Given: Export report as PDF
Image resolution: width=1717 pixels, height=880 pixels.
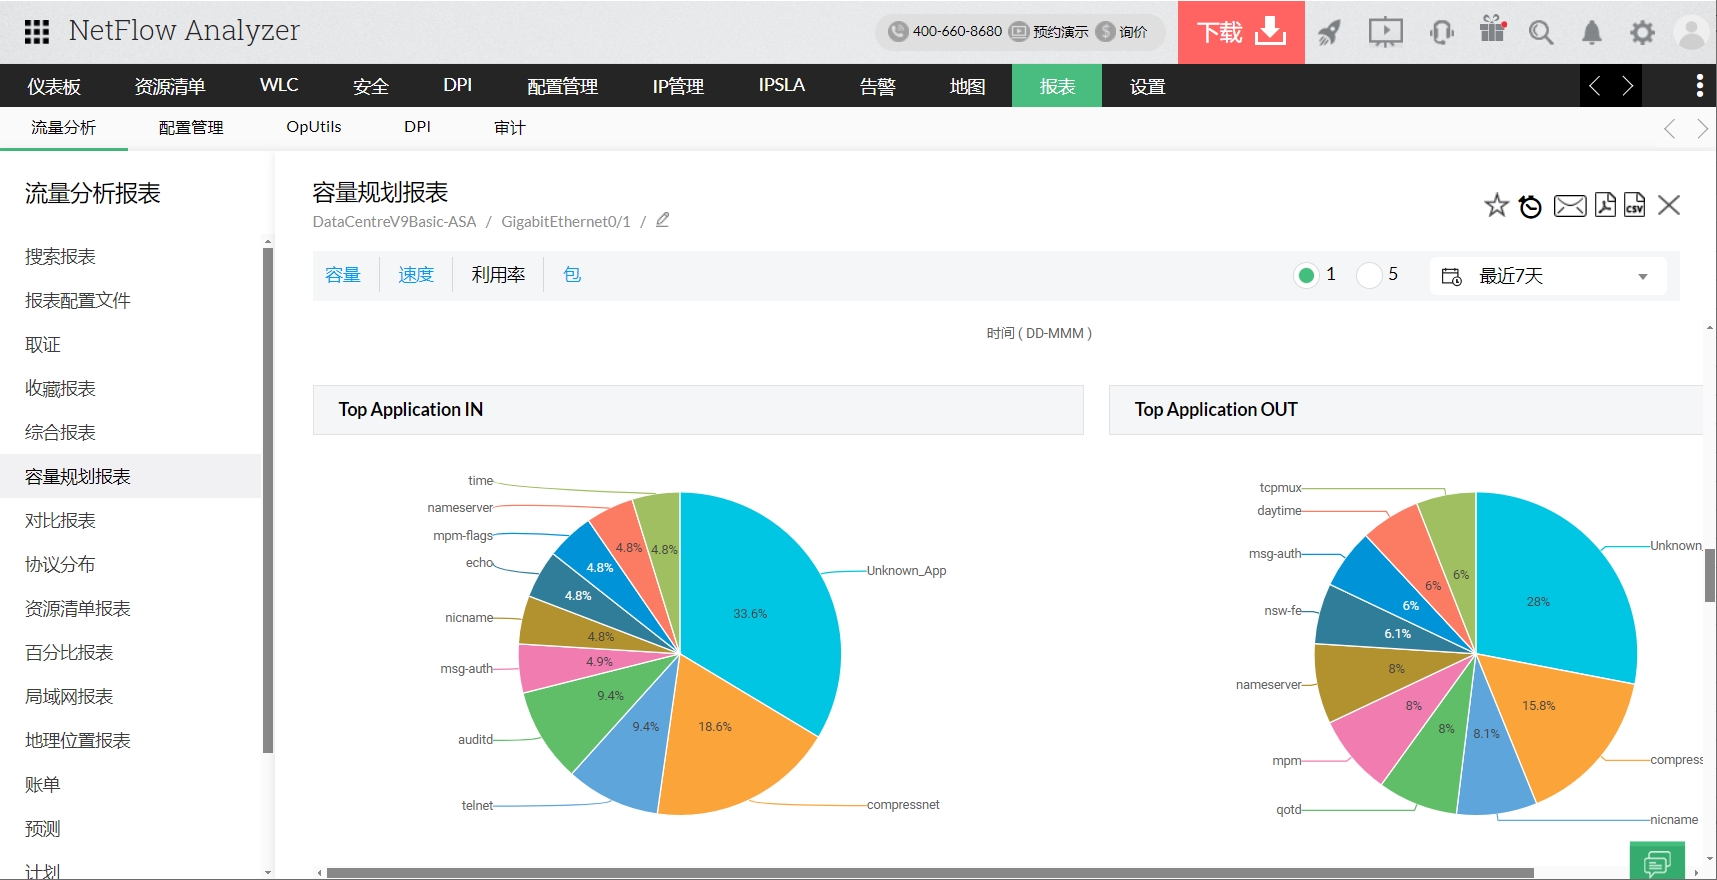Looking at the screenshot, I should coord(1605,205).
